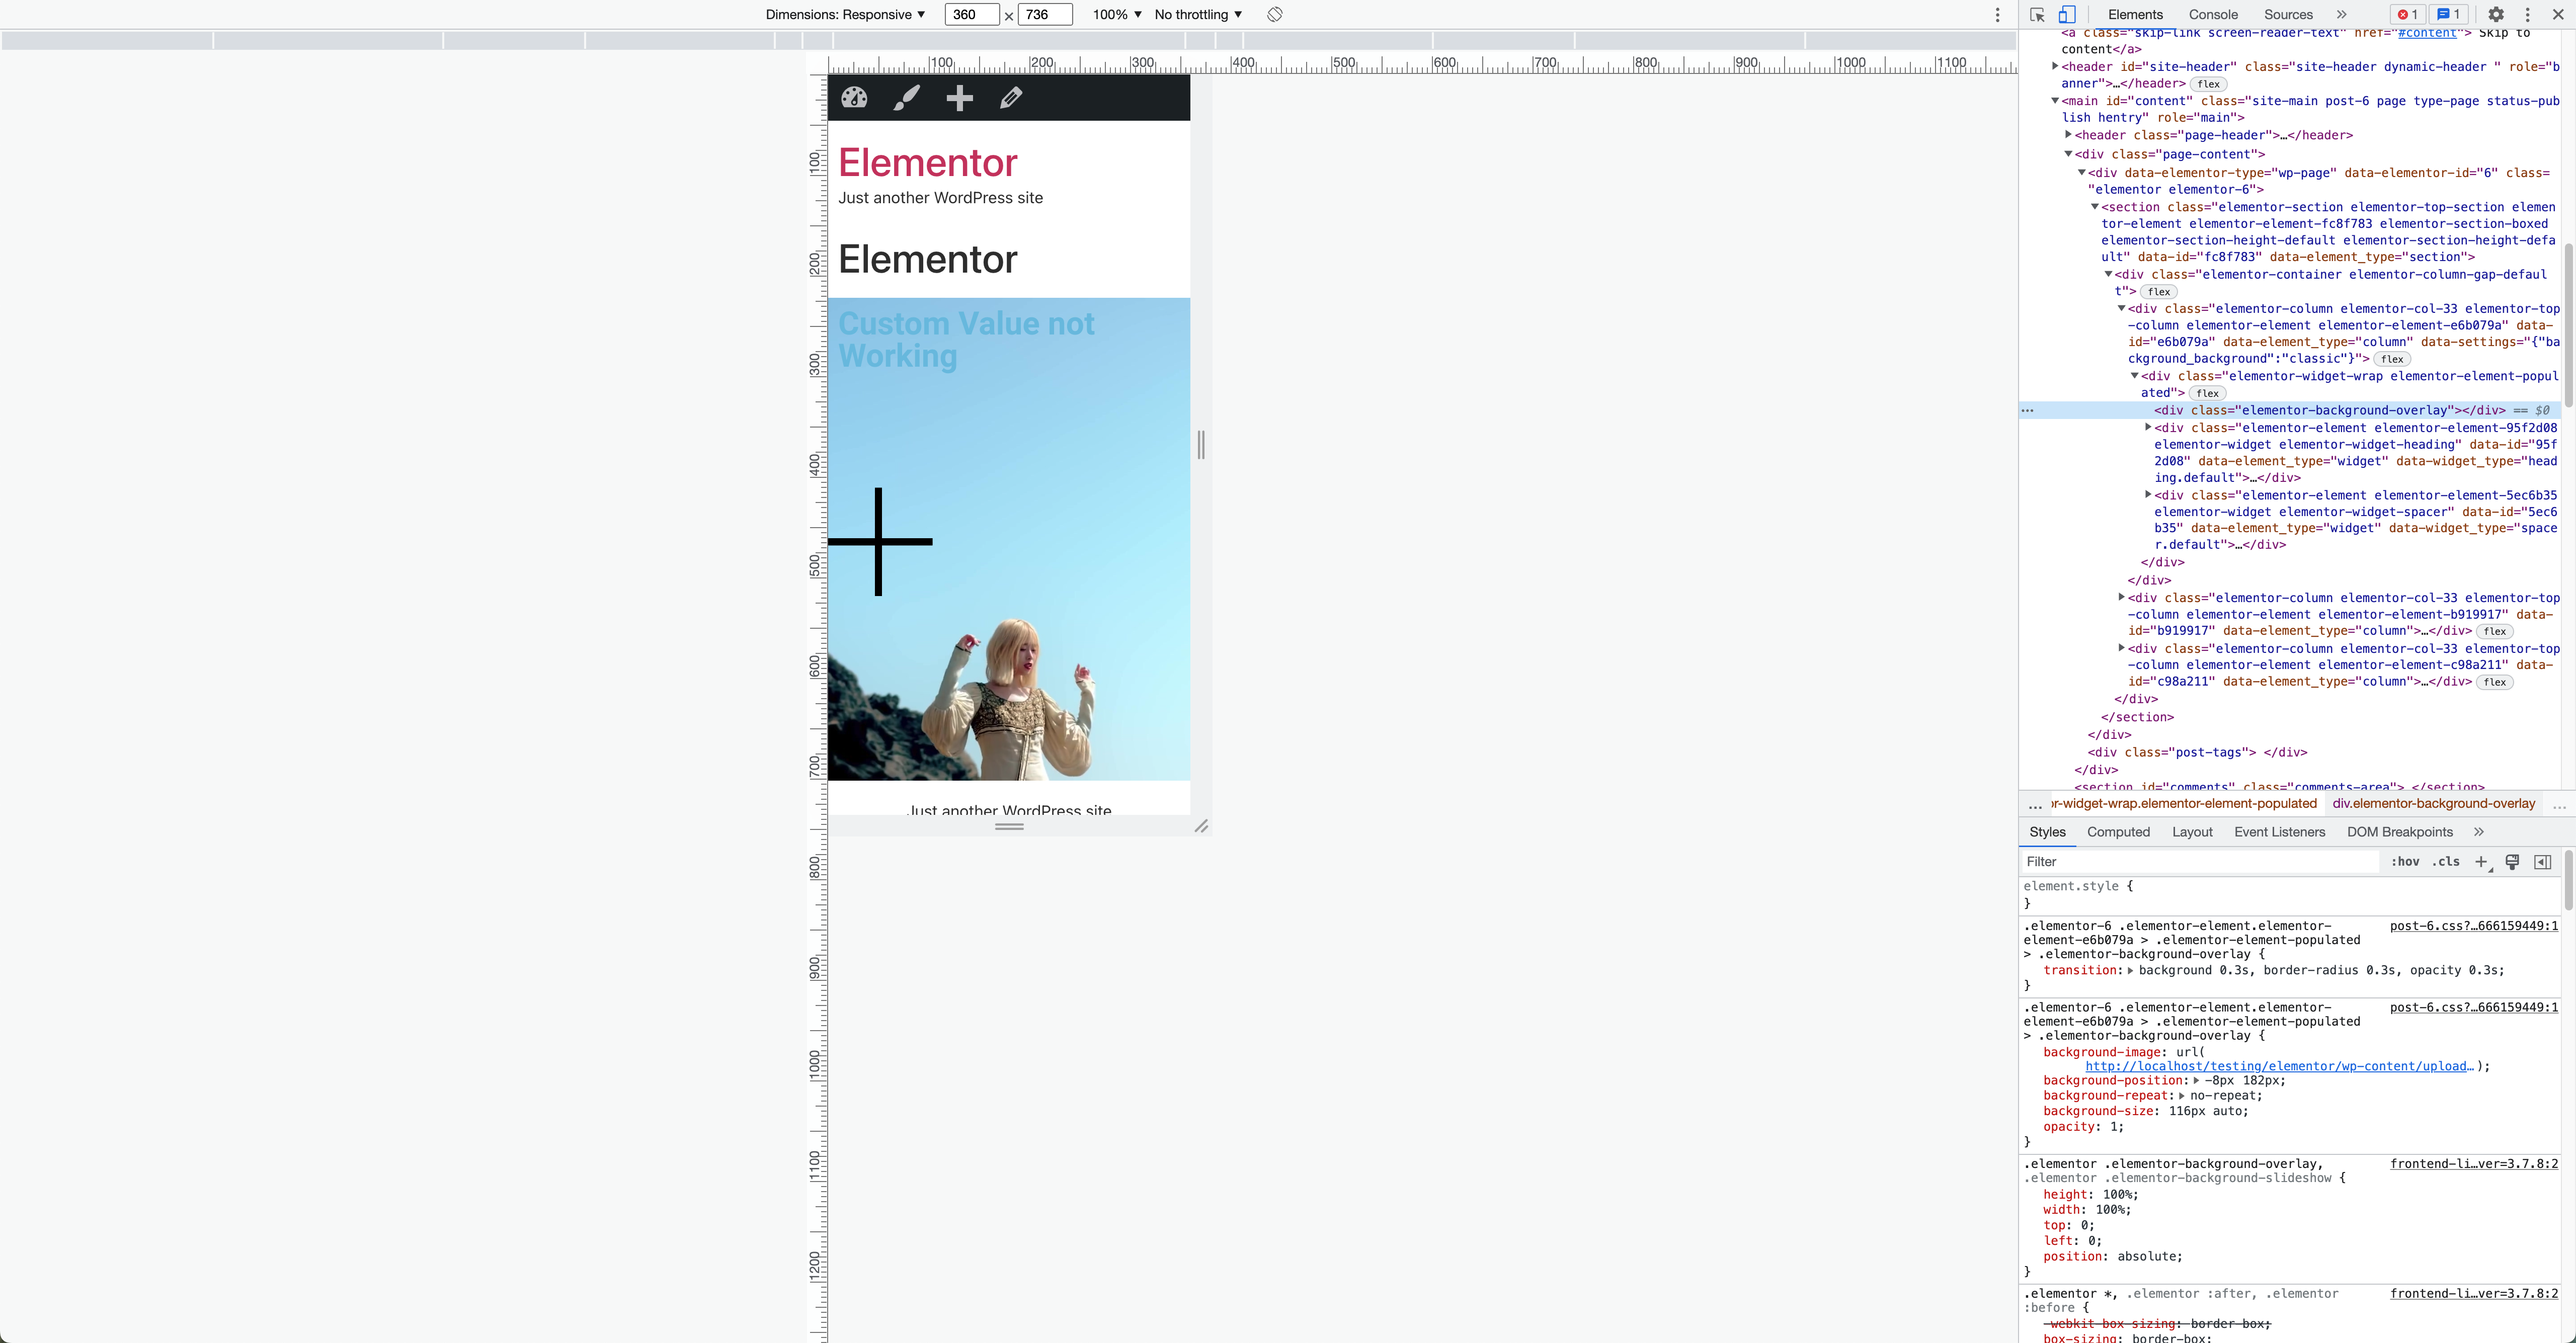The height and width of the screenshot is (1343, 2576).
Task: Click the pink Elementor site title link
Action: click(x=927, y=162)
